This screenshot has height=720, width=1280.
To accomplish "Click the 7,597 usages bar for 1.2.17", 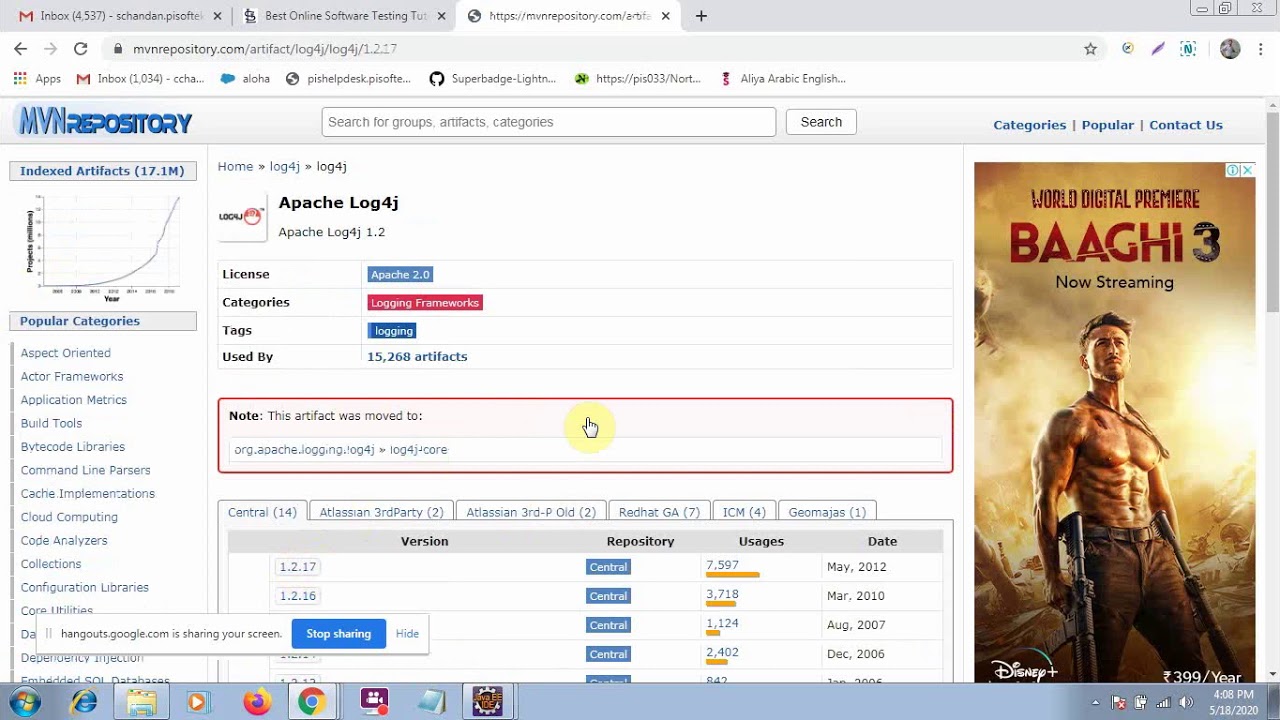I will pos(733,575).
